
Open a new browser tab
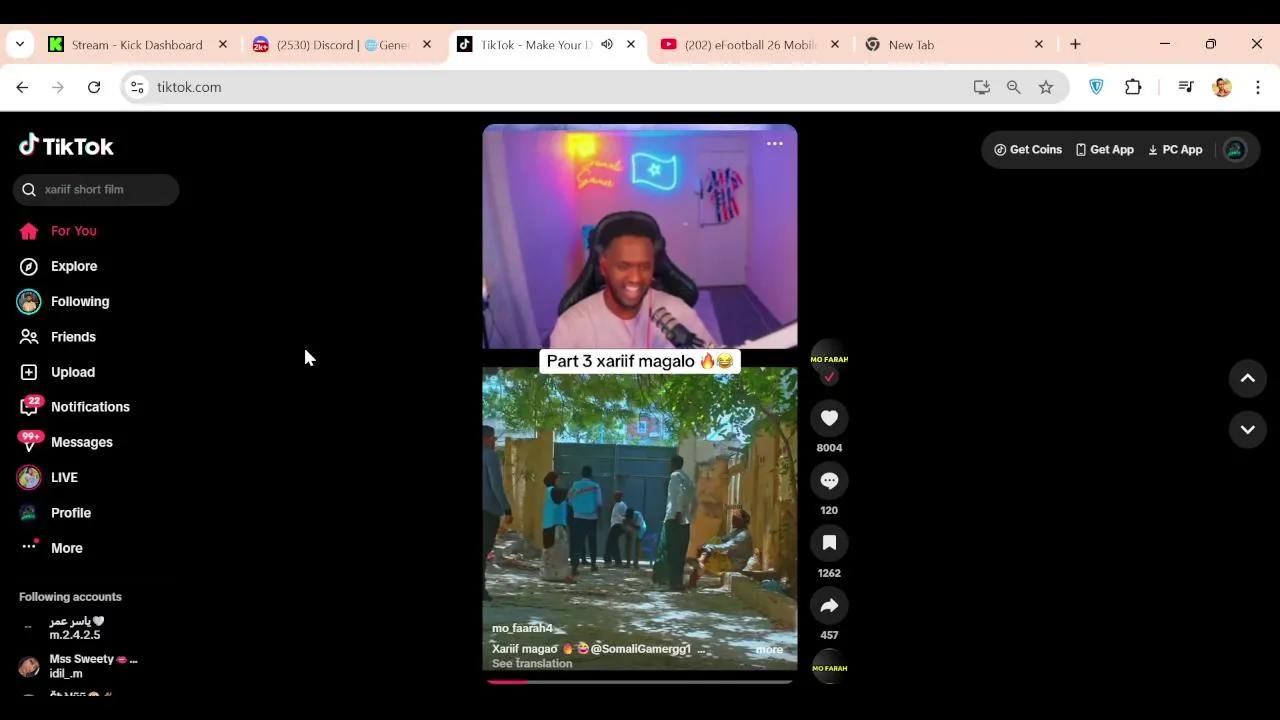1075,45
